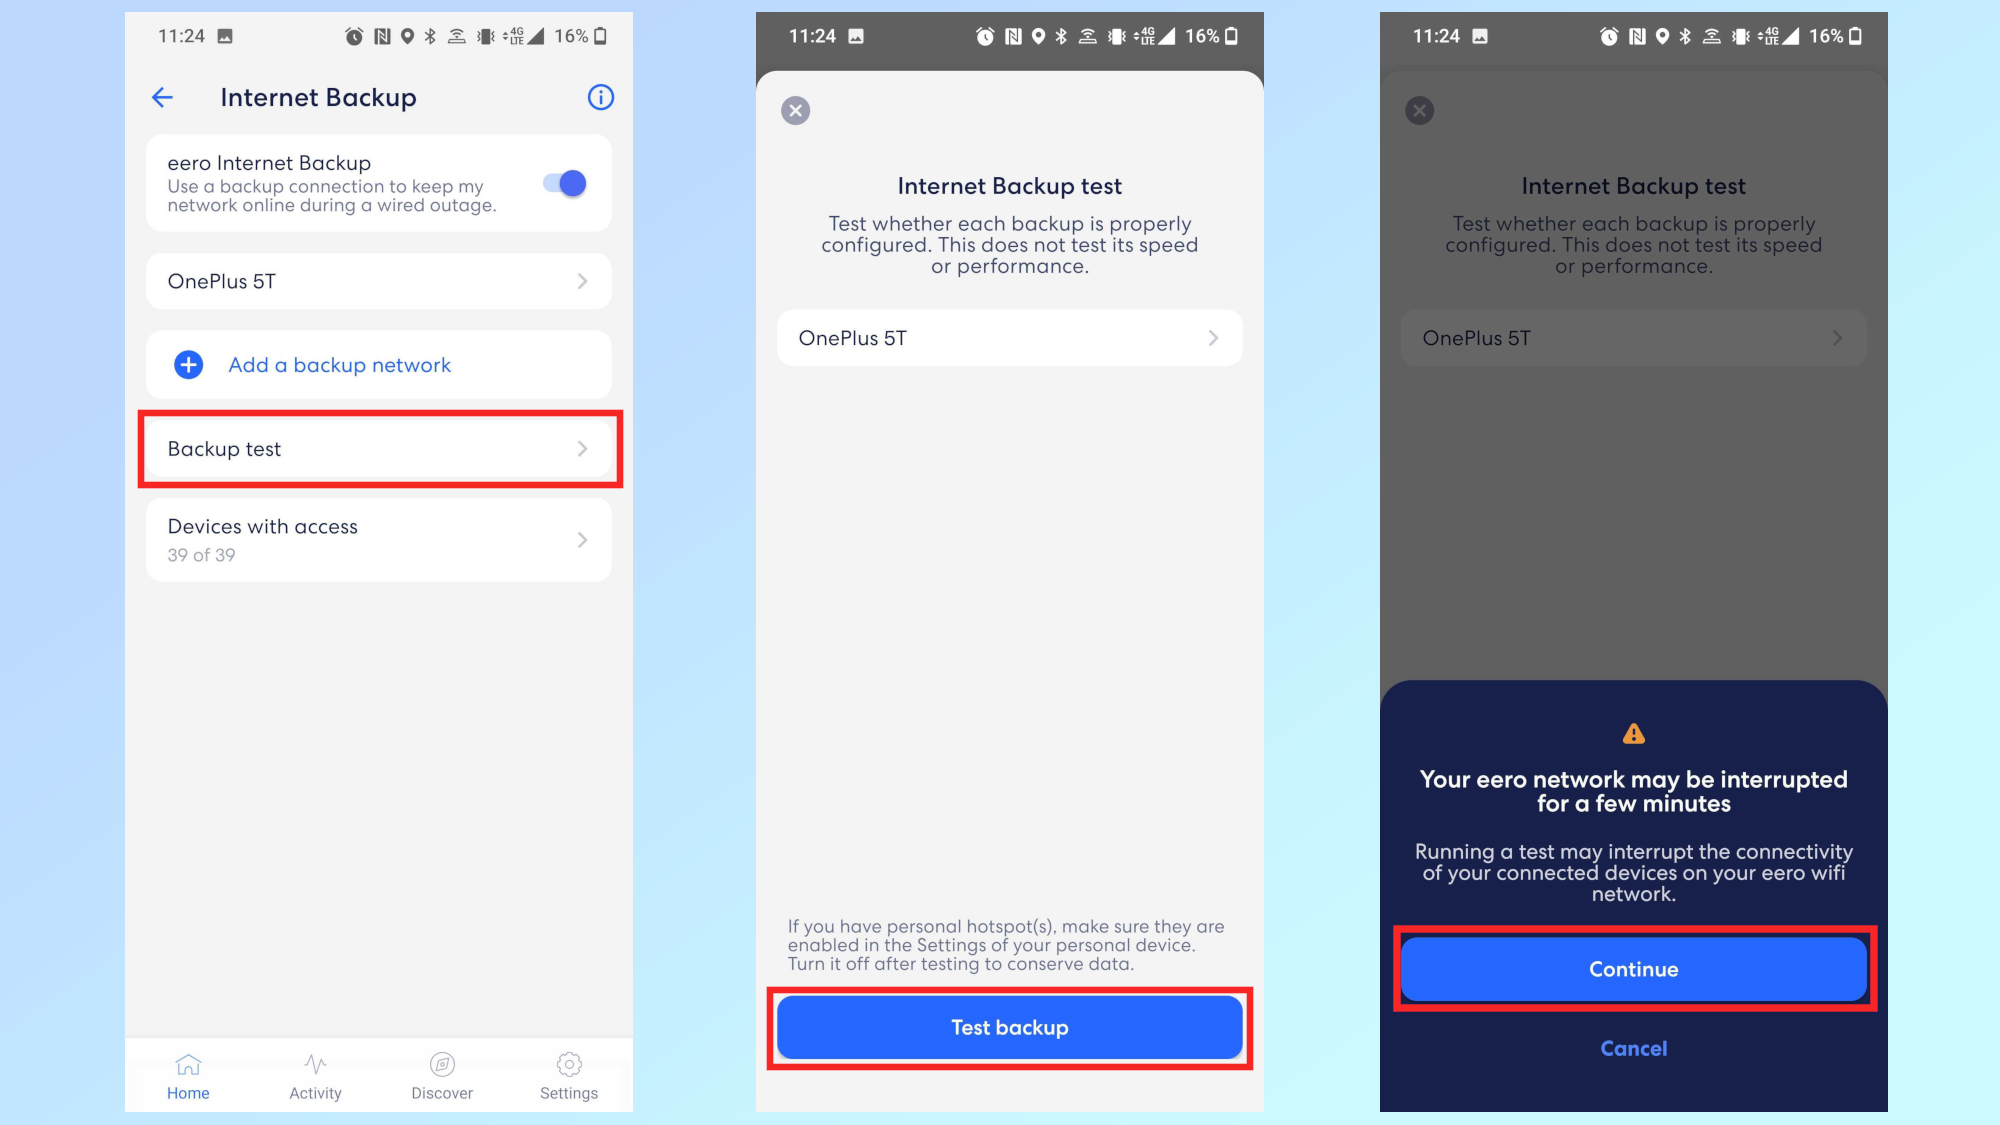This screenshot has height=1125, width=2000.
Task: Tap the close X icon on test dialog
Action: pyautogui.click(x=795, y=110)
